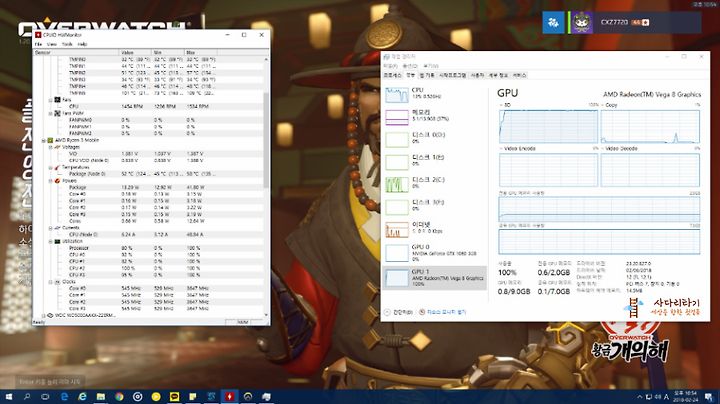Select the 디스크 0(D:) entry
The height and width of the screenshot is (404, 720).
click(435, 140)
